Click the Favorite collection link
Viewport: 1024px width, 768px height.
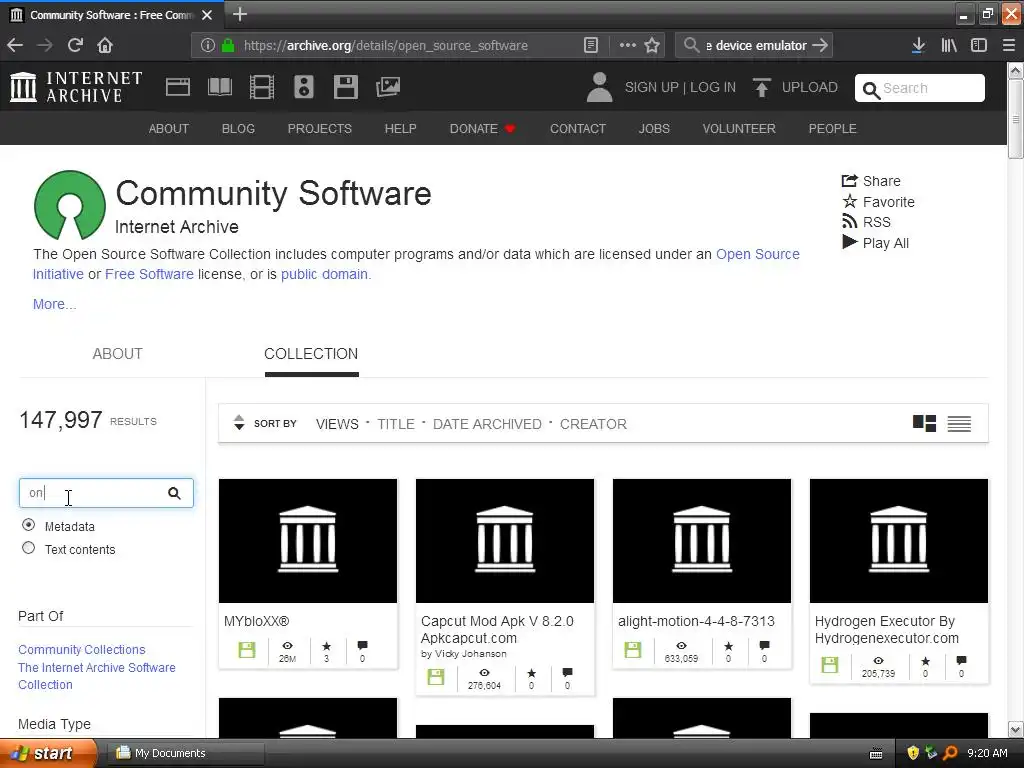click(x=878, y=202)
